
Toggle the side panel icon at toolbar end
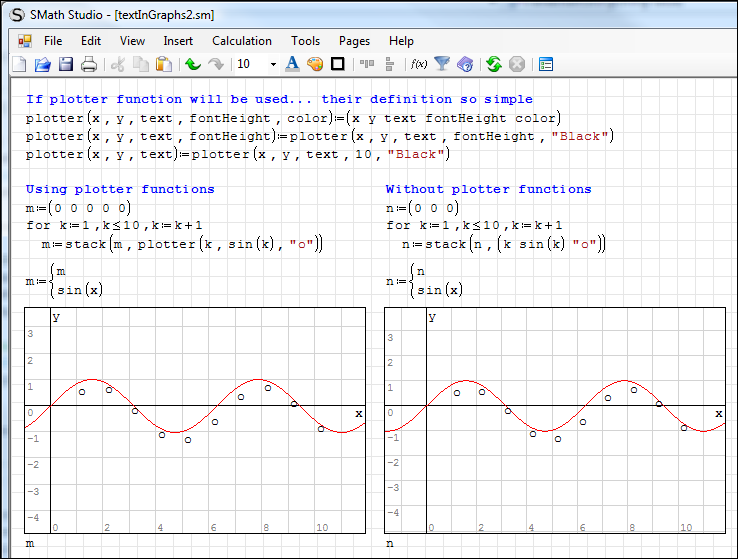coord(545,65)
